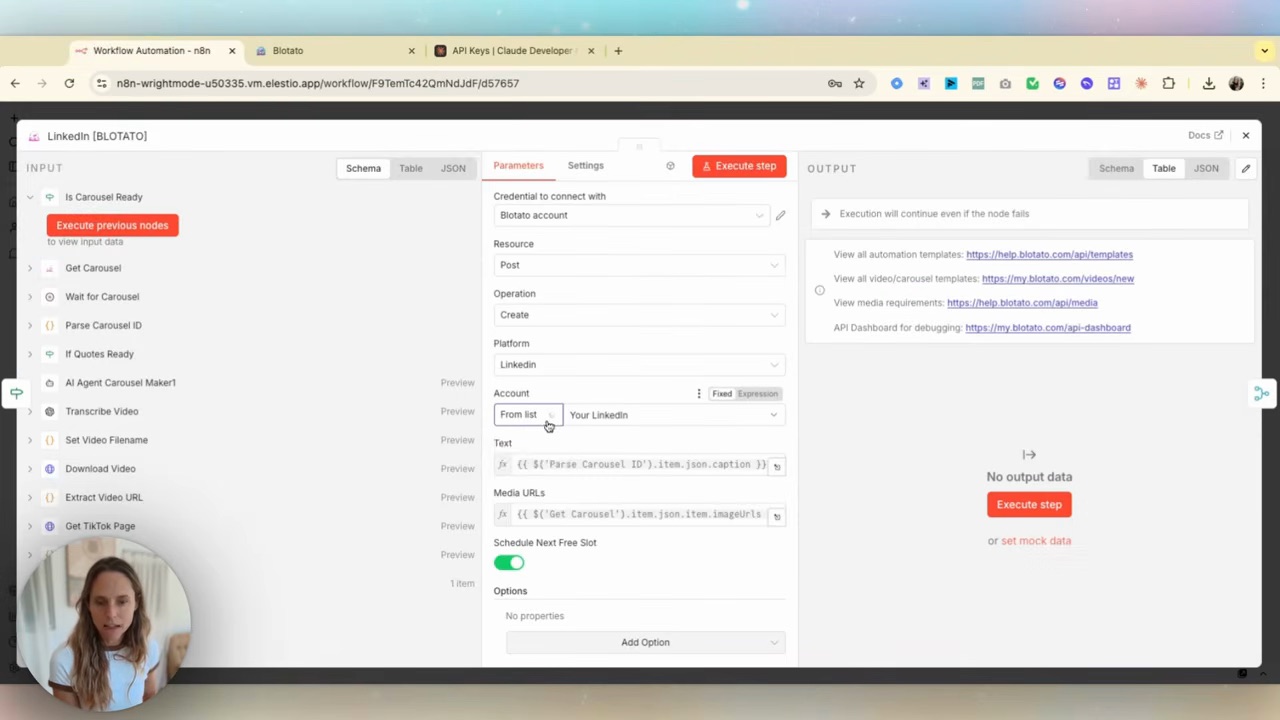Collapse the Is Carousel Ready input node

coord(30,197)
